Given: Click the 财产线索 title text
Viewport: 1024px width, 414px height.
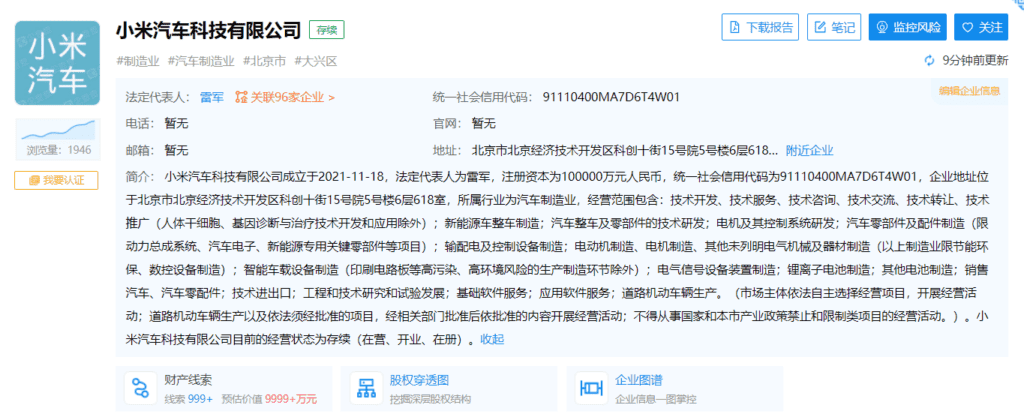Looking at the screenshot, I should click(x=187, y=381).
